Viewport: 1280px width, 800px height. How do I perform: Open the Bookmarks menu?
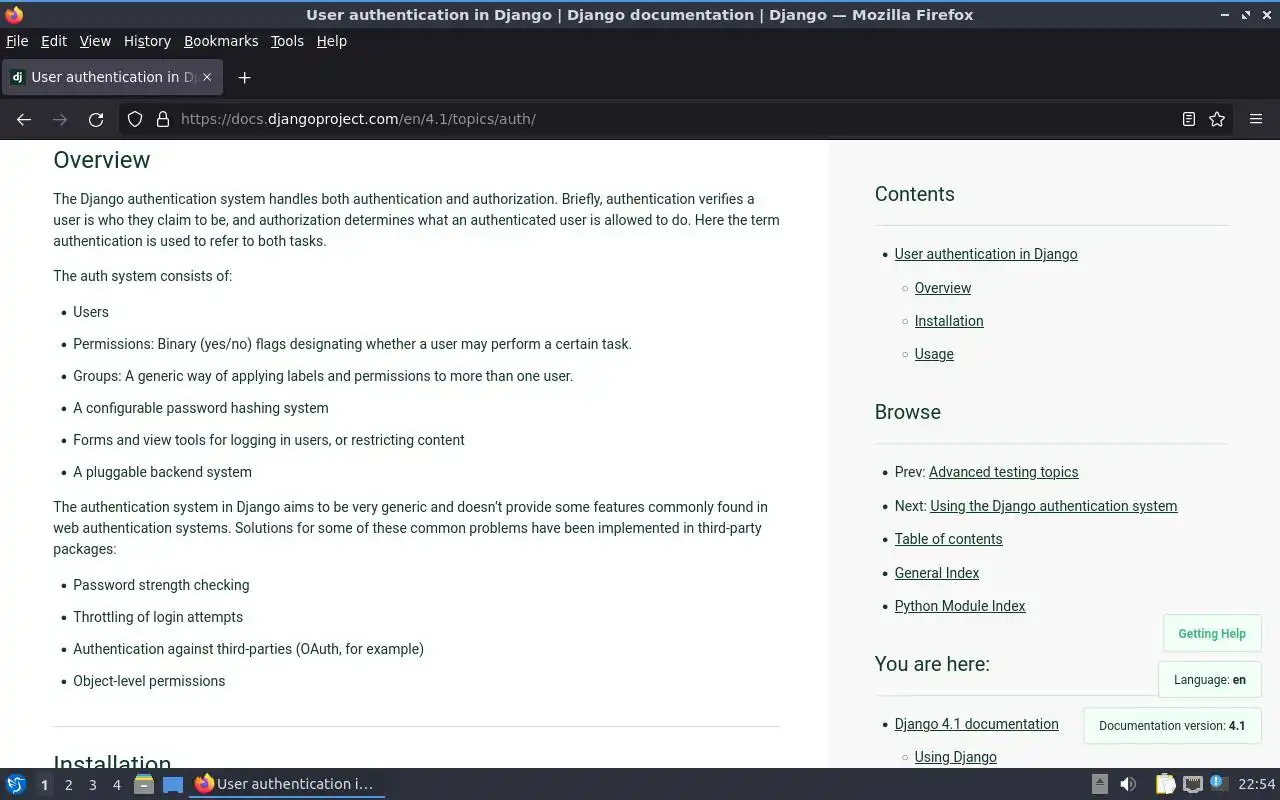click(221, 41)
